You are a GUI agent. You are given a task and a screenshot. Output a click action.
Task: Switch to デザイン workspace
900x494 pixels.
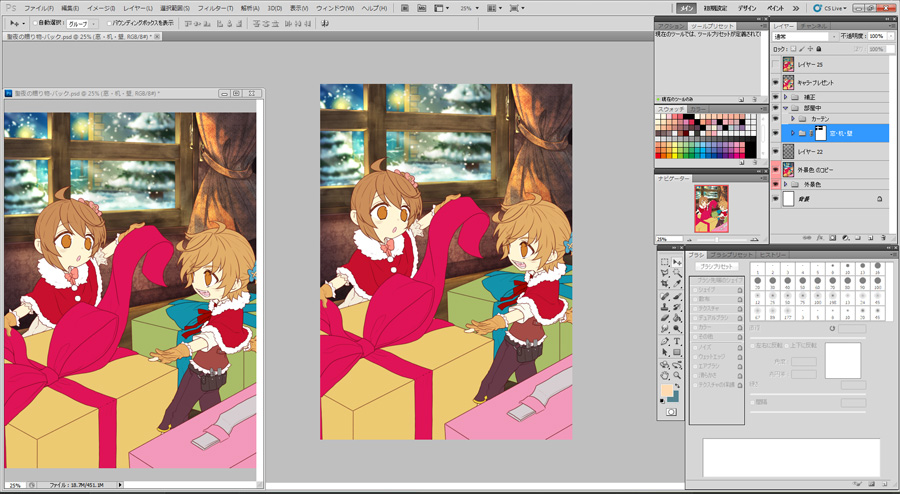747,9
